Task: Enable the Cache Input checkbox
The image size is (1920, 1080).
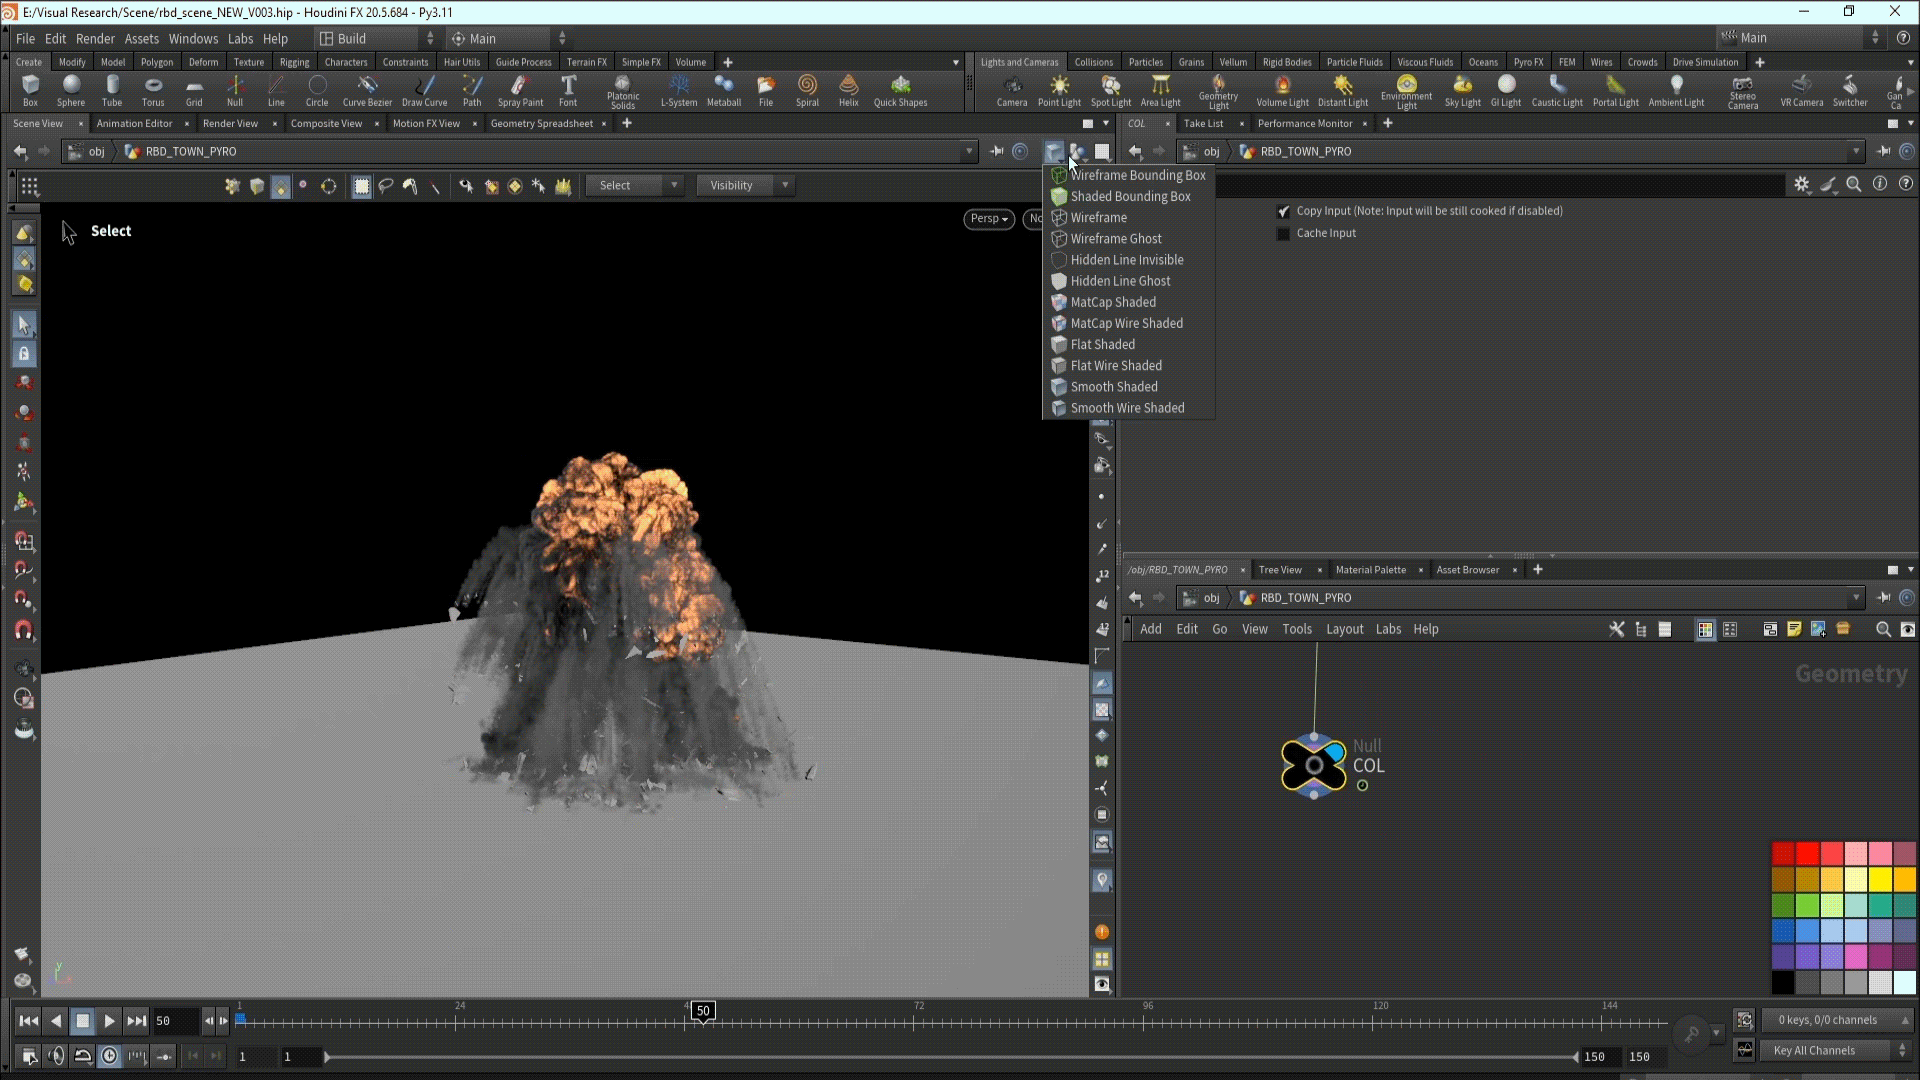Action: [1283, 233]
